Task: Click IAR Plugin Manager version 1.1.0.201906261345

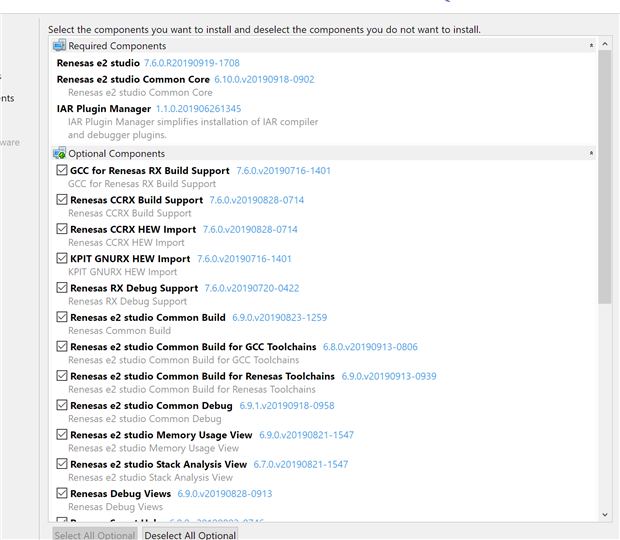Action: (x=198, y=109)
